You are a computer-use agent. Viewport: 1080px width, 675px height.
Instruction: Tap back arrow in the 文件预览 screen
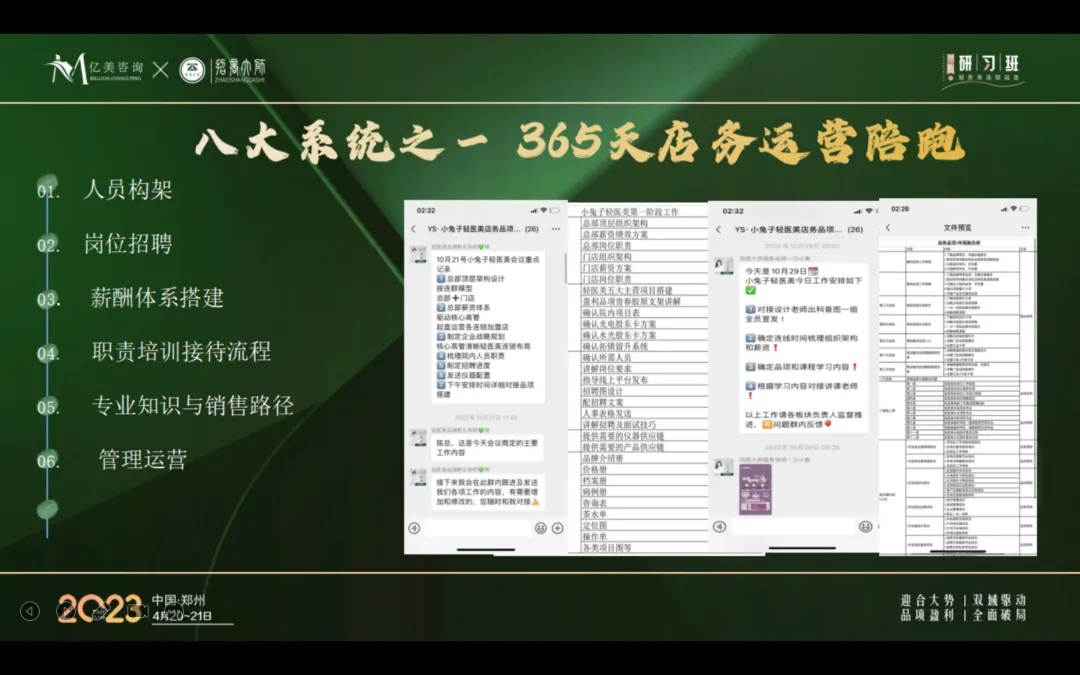click(888, 227)
